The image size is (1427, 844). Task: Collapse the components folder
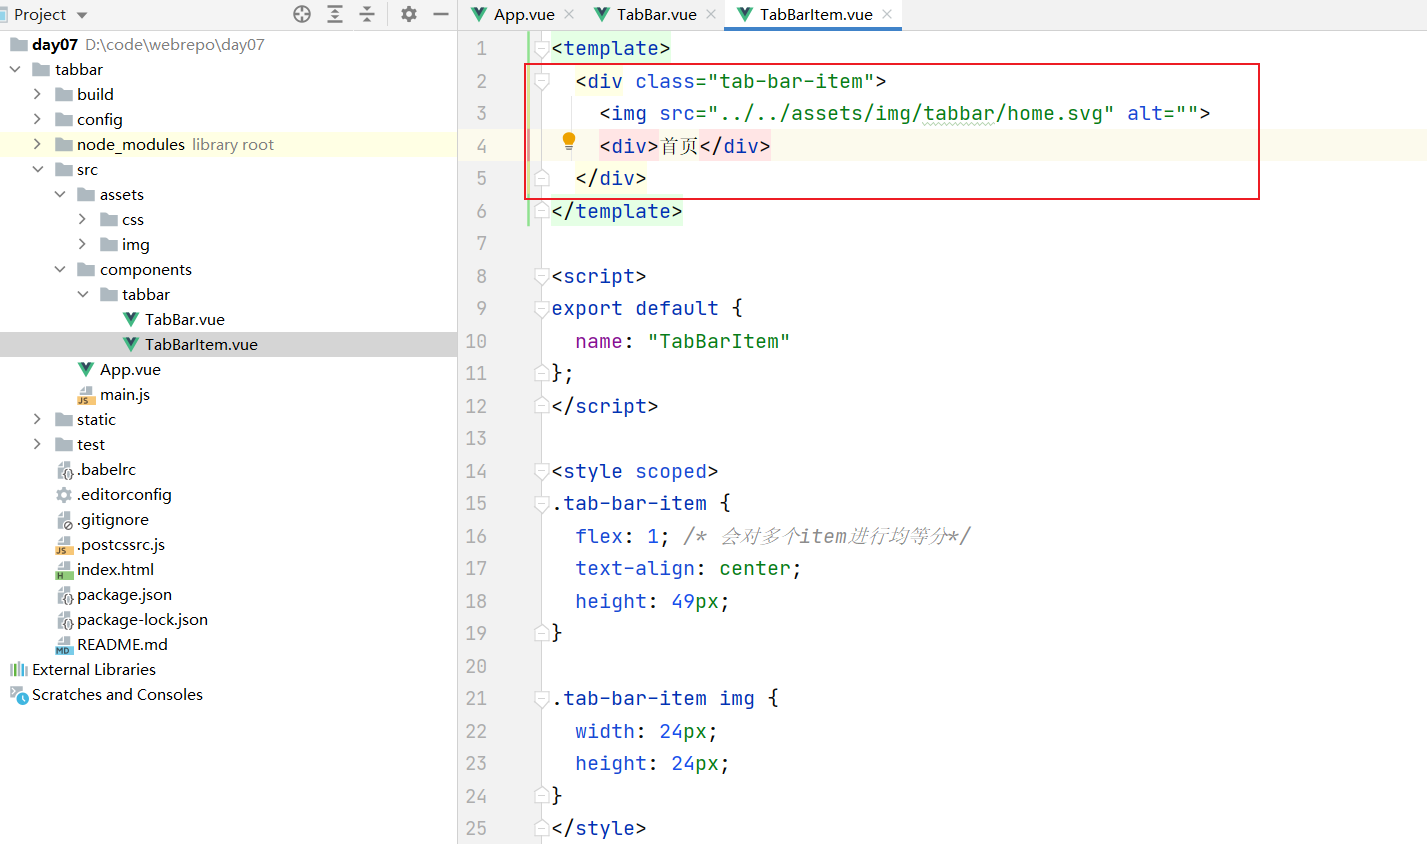click(x=60, y=269)
